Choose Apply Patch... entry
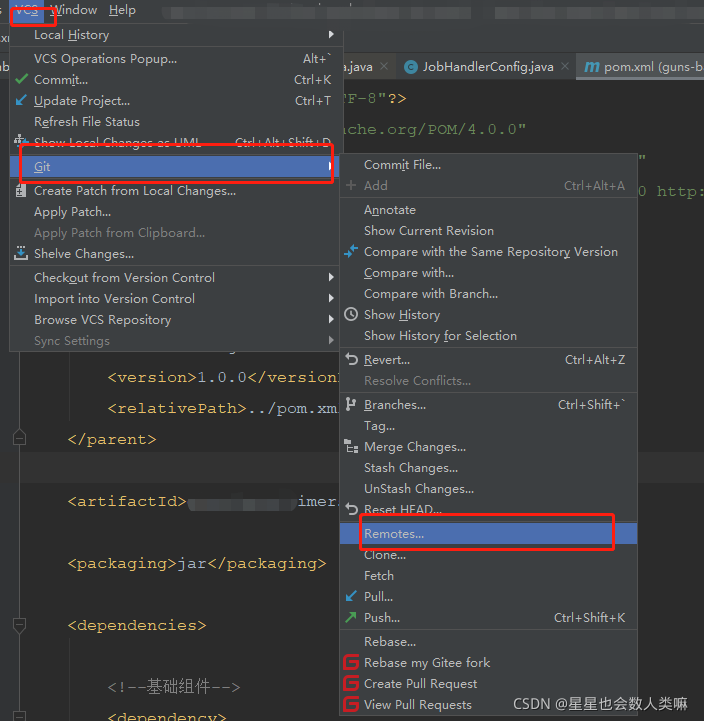This screenshot has width=704, height=721. click(176, 212)
